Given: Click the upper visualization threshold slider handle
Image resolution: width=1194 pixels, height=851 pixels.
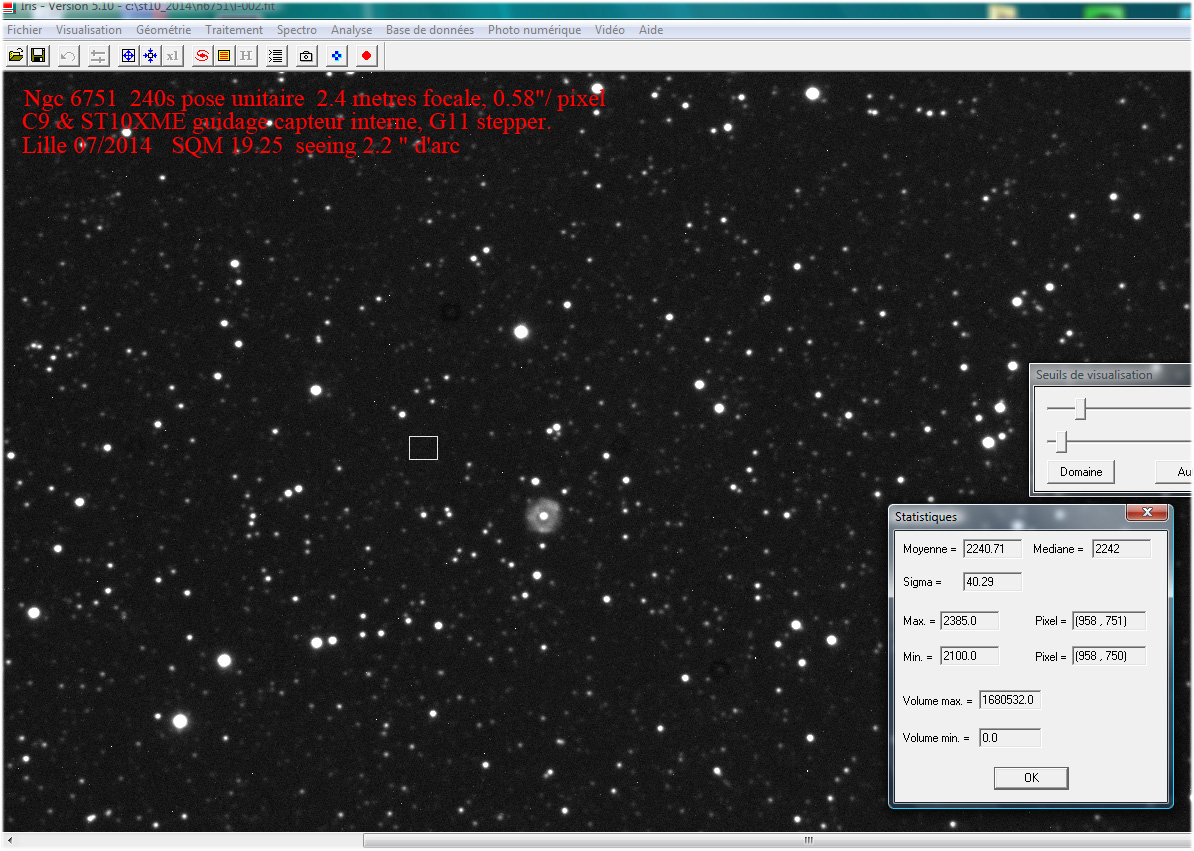Looking at the screenshot, I should (1081, 408).
